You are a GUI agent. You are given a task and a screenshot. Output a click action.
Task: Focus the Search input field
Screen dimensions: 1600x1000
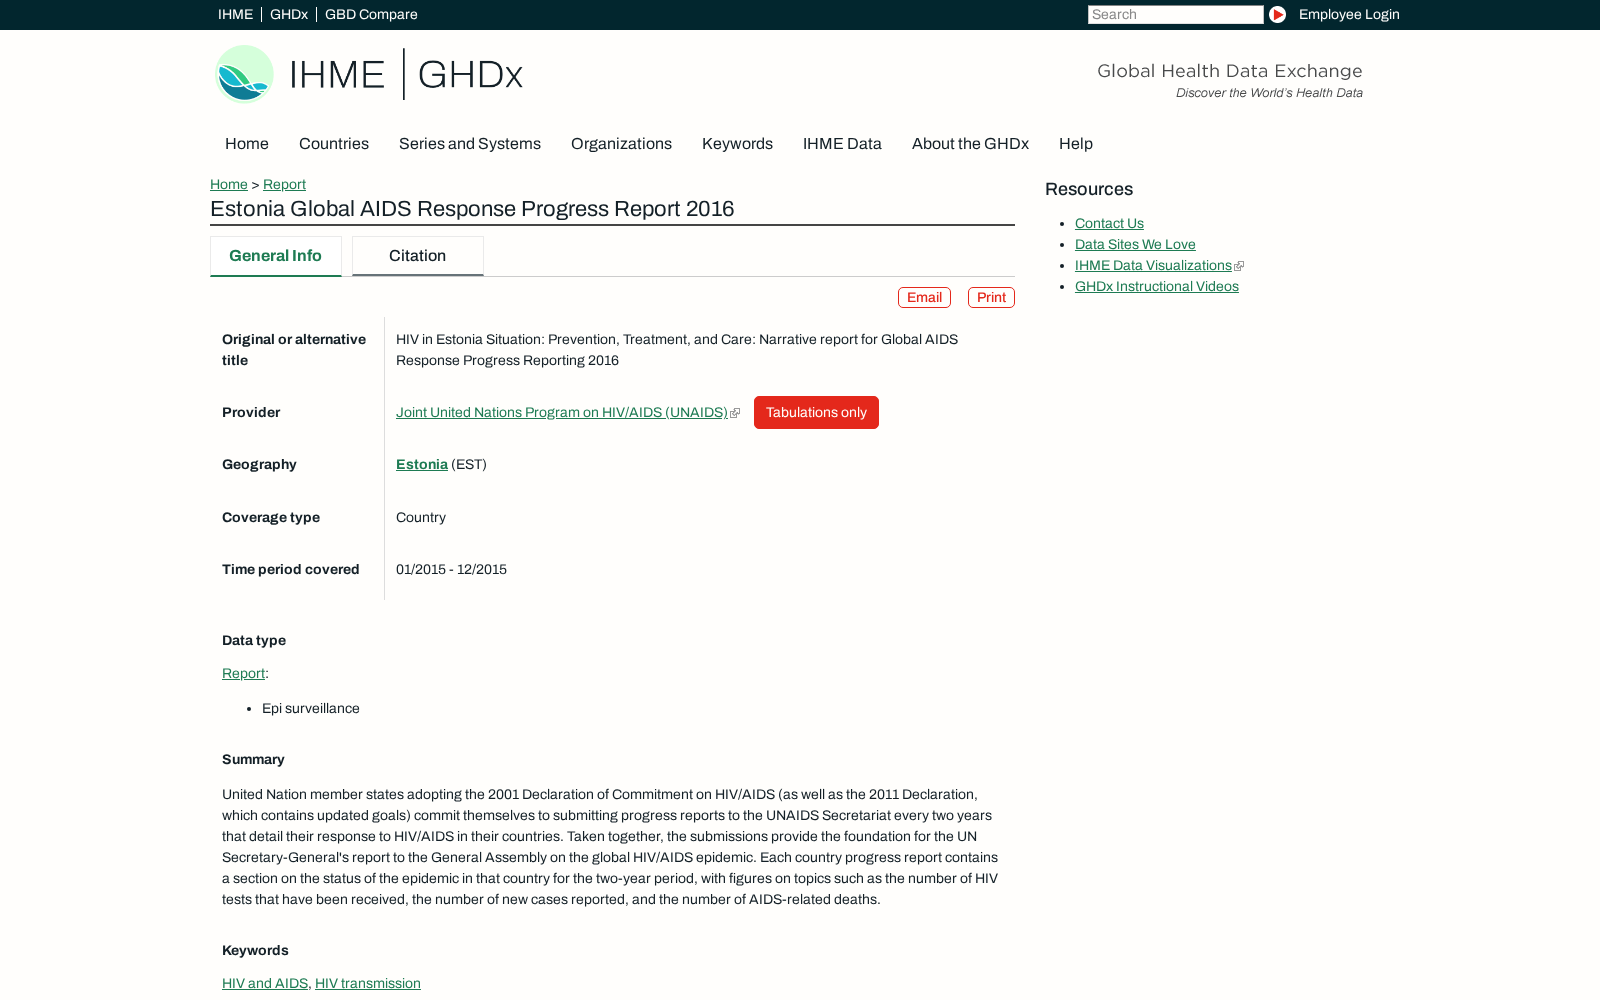coord(1175,15)
